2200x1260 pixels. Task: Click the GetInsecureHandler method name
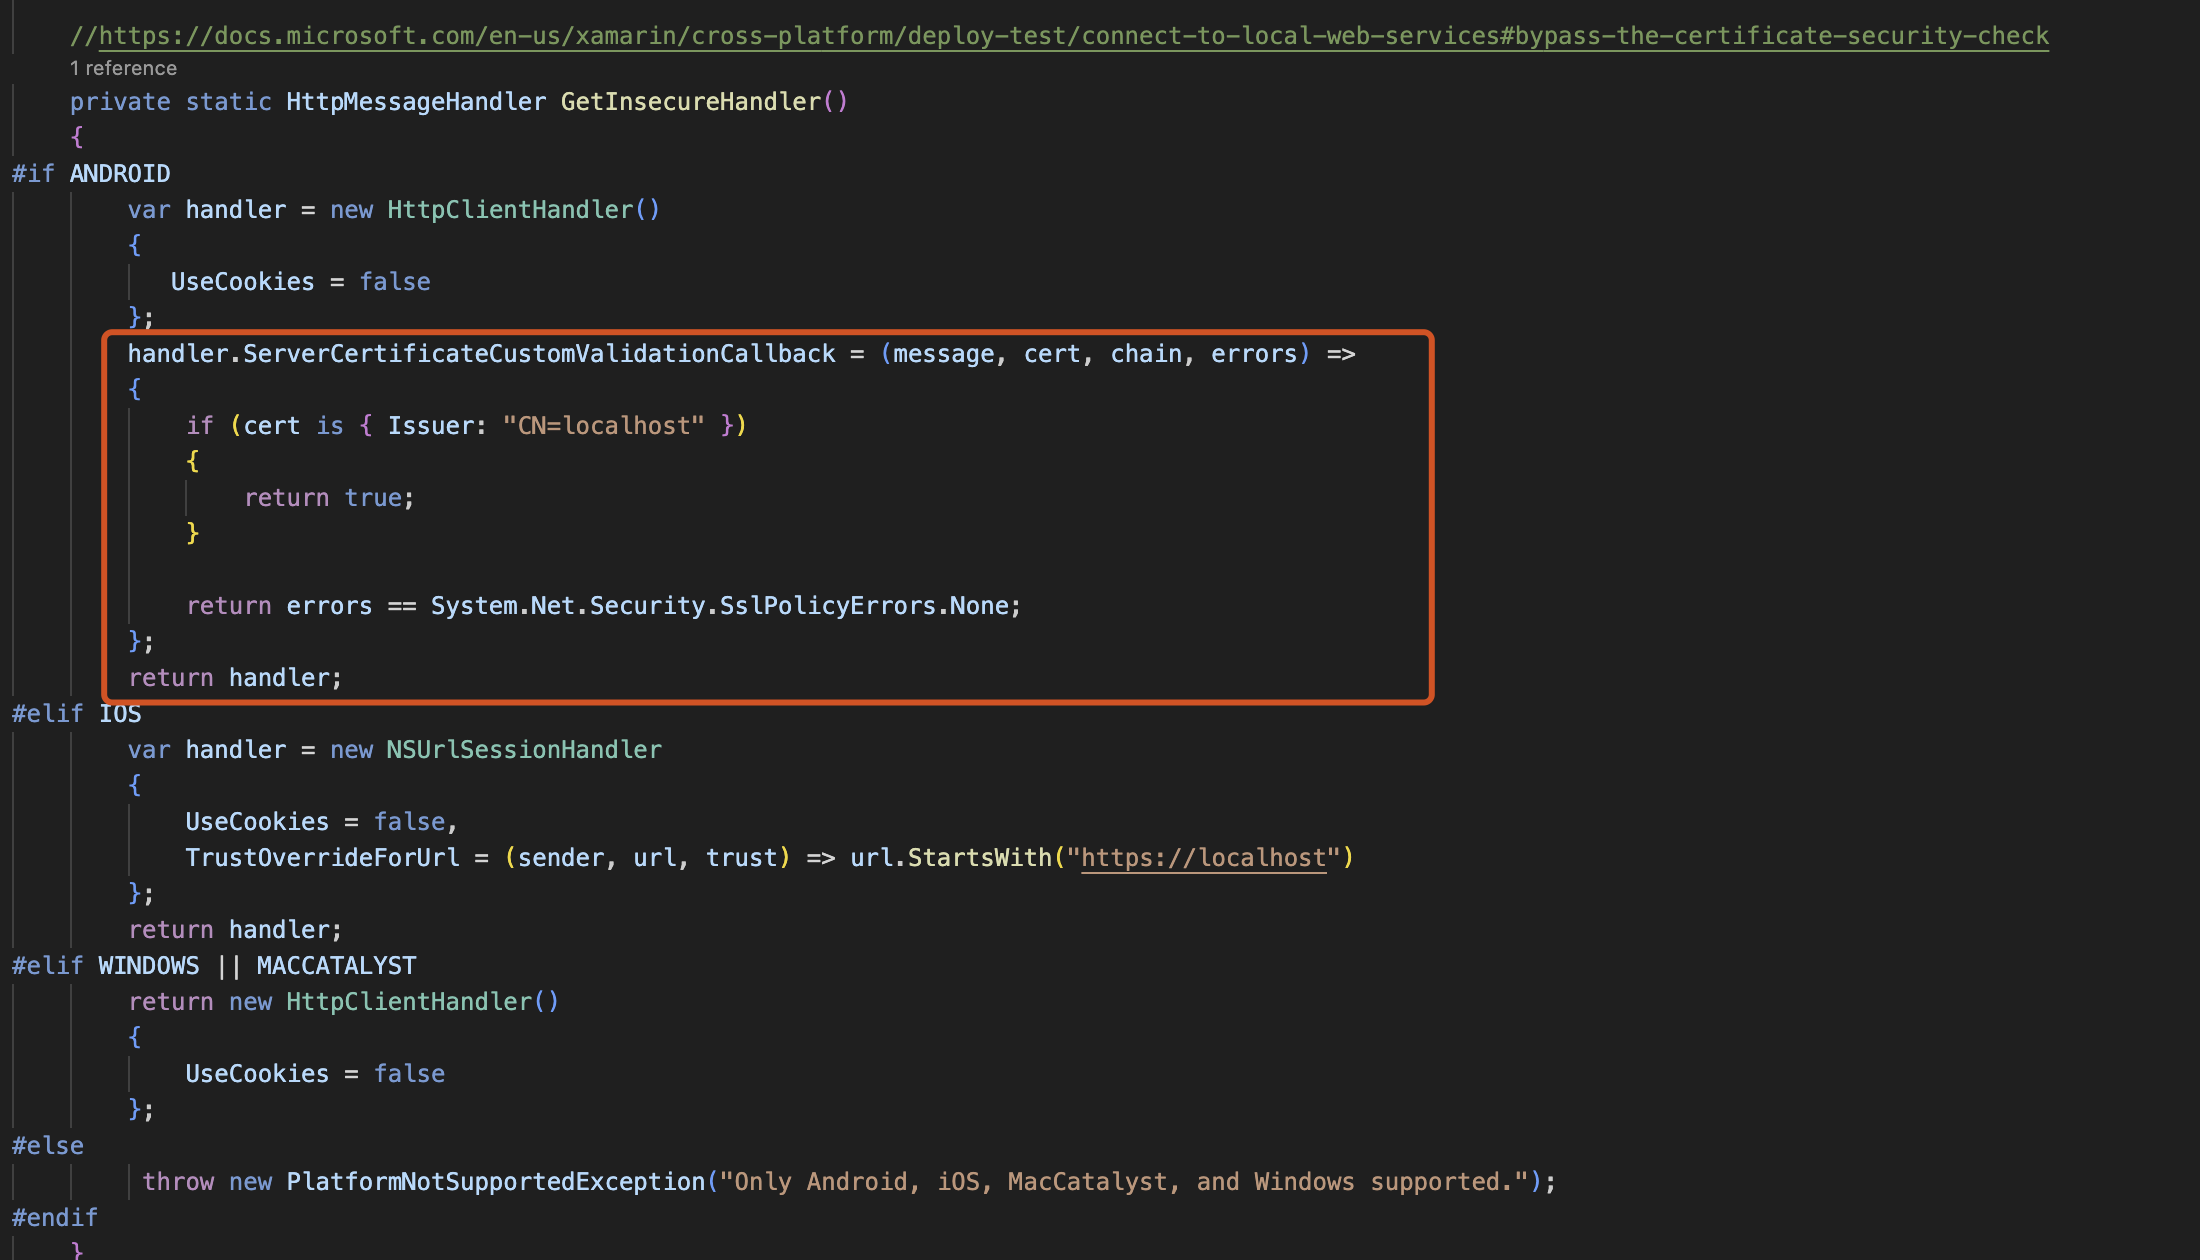pyautogui.click(x=690, y=102)
